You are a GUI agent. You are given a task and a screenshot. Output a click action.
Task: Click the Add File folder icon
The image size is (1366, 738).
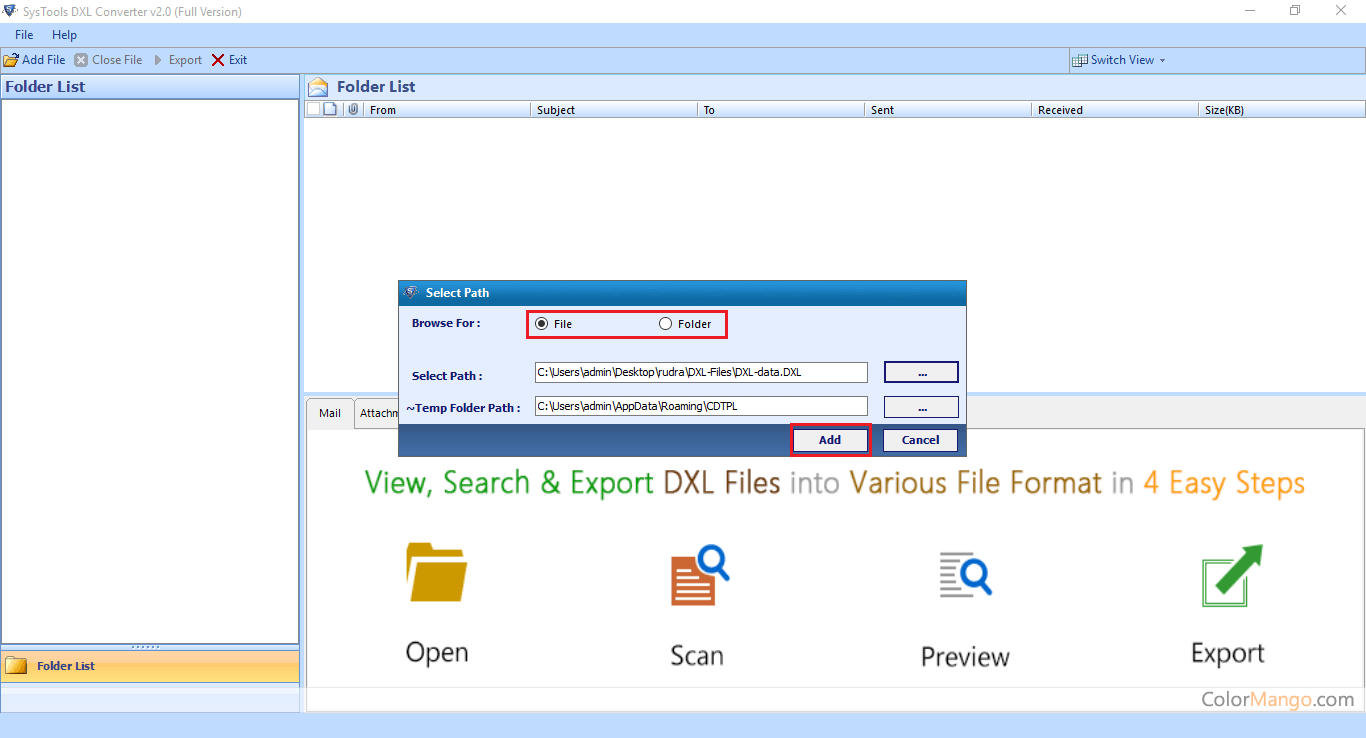(11, 60)
